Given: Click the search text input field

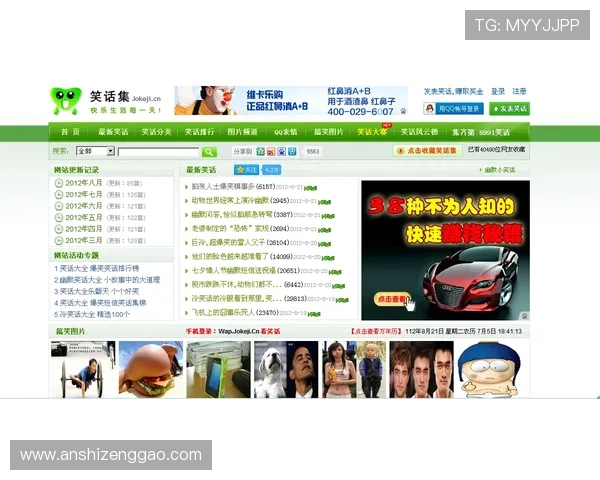Looking at the screenshot, I should click(158, 152).
